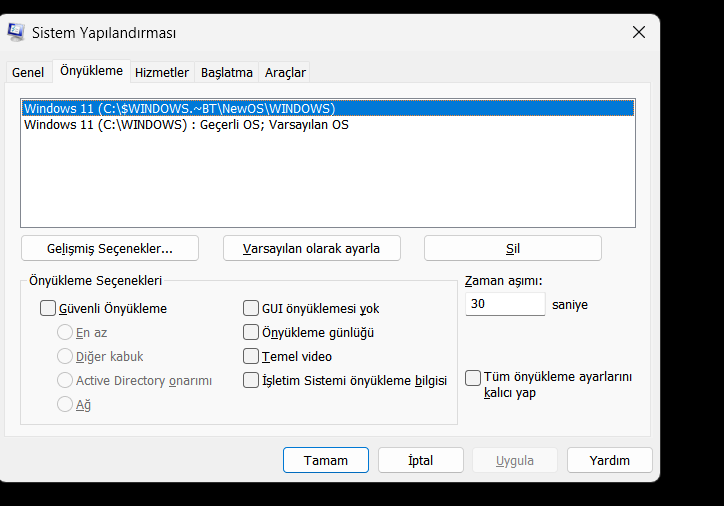
Task: Cancel using the İptal button
Action: tap(420, 460)
